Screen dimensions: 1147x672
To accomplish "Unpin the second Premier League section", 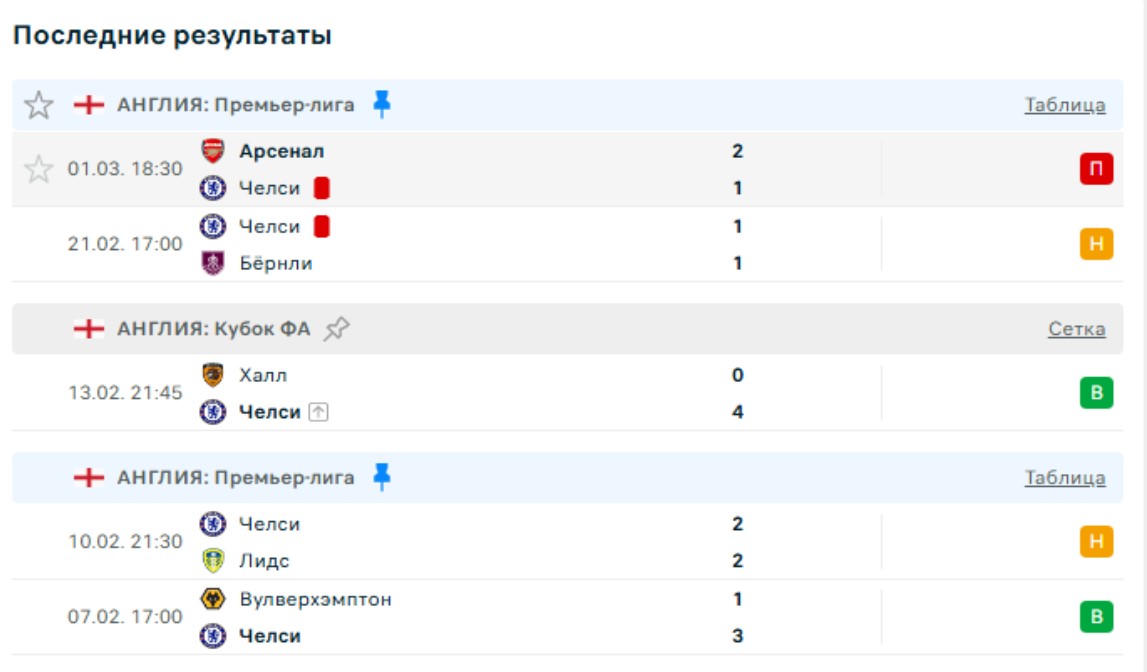I will click(x=381, y=477).
